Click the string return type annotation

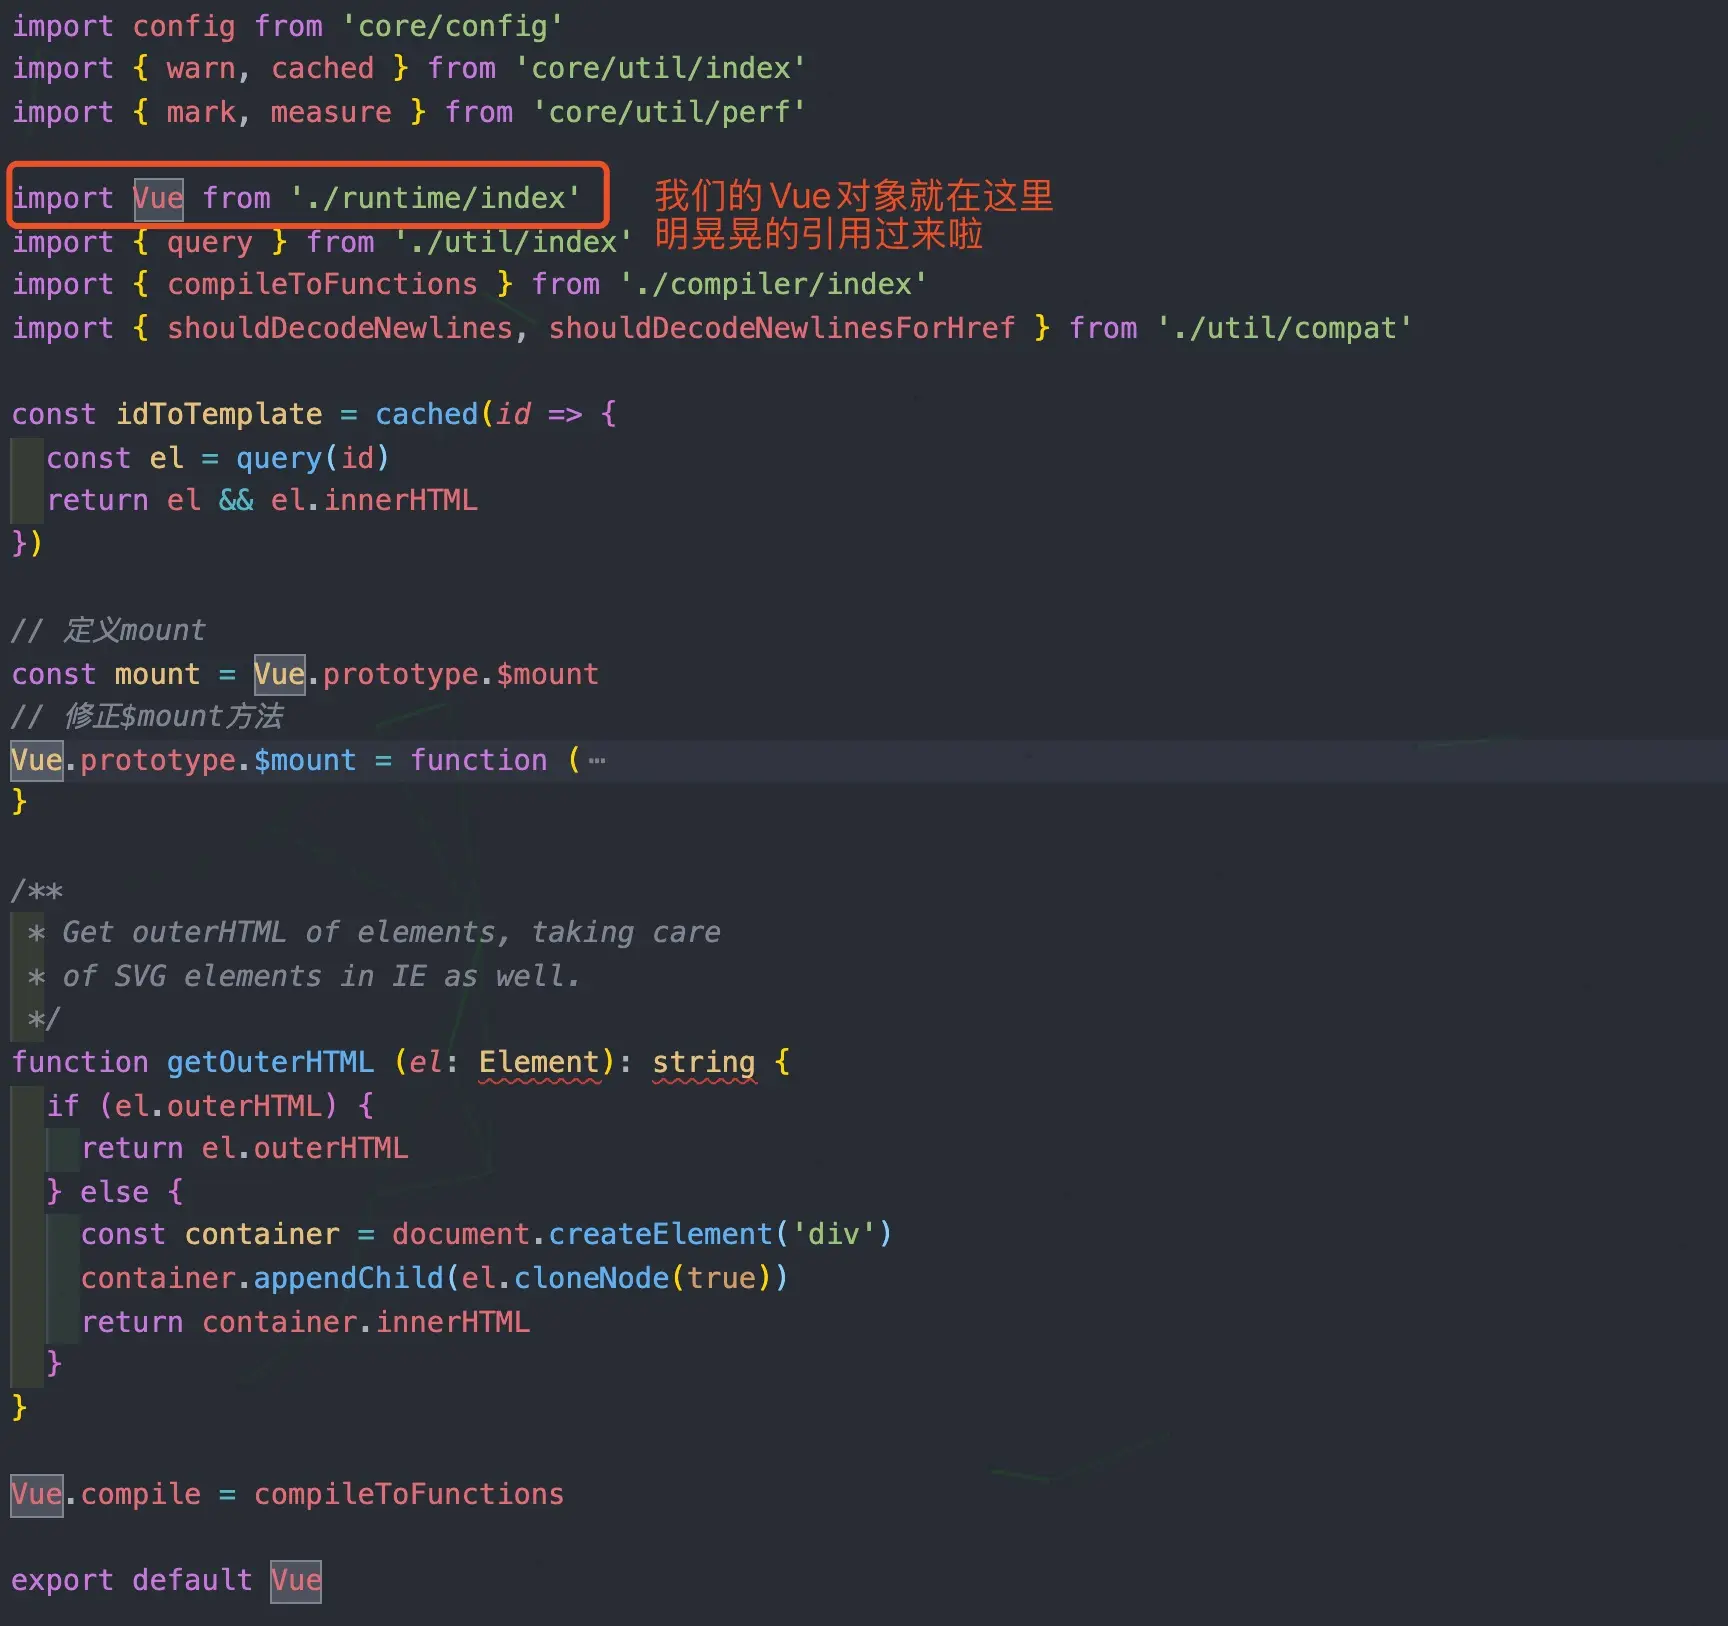704,1062
